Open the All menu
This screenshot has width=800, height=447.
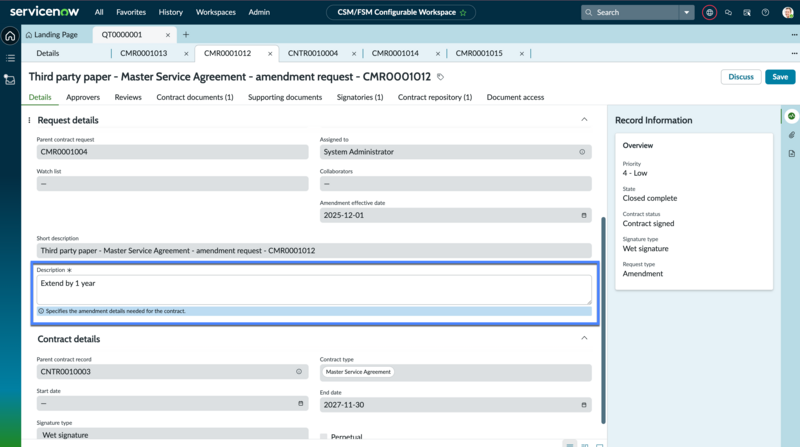pyautogui.click(x=99, y=12)
